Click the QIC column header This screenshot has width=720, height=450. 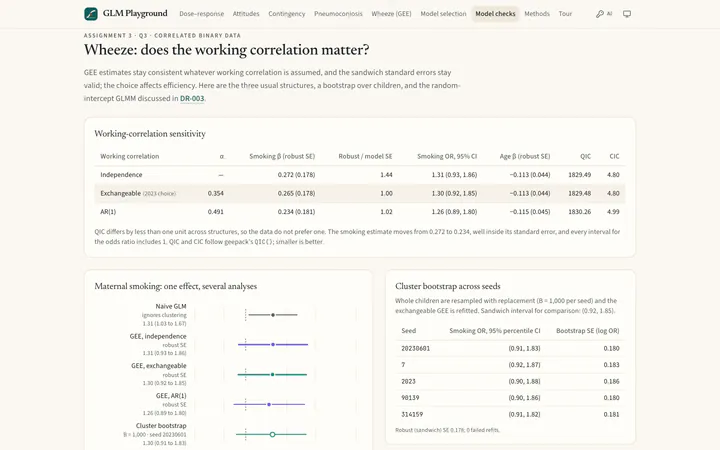click(585, 156)
